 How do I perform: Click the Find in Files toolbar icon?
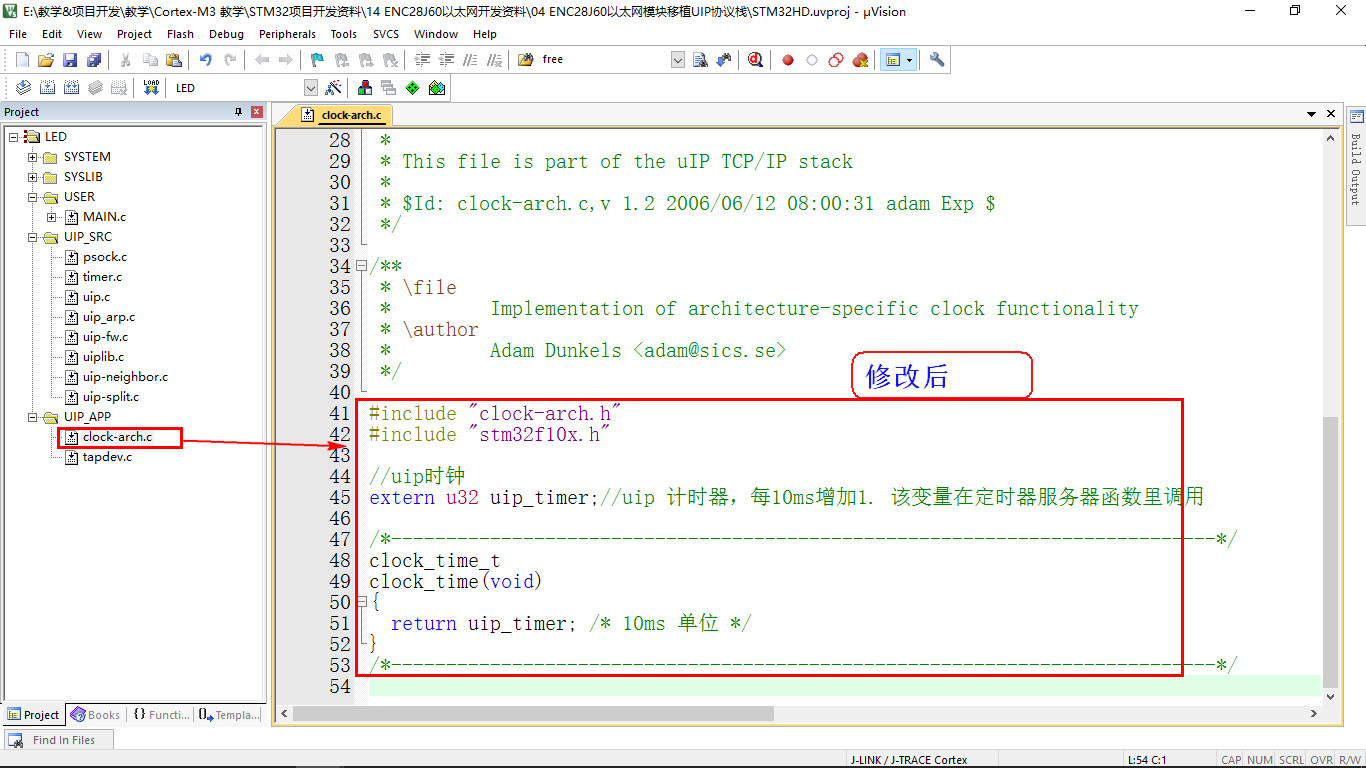pos(526,60)
